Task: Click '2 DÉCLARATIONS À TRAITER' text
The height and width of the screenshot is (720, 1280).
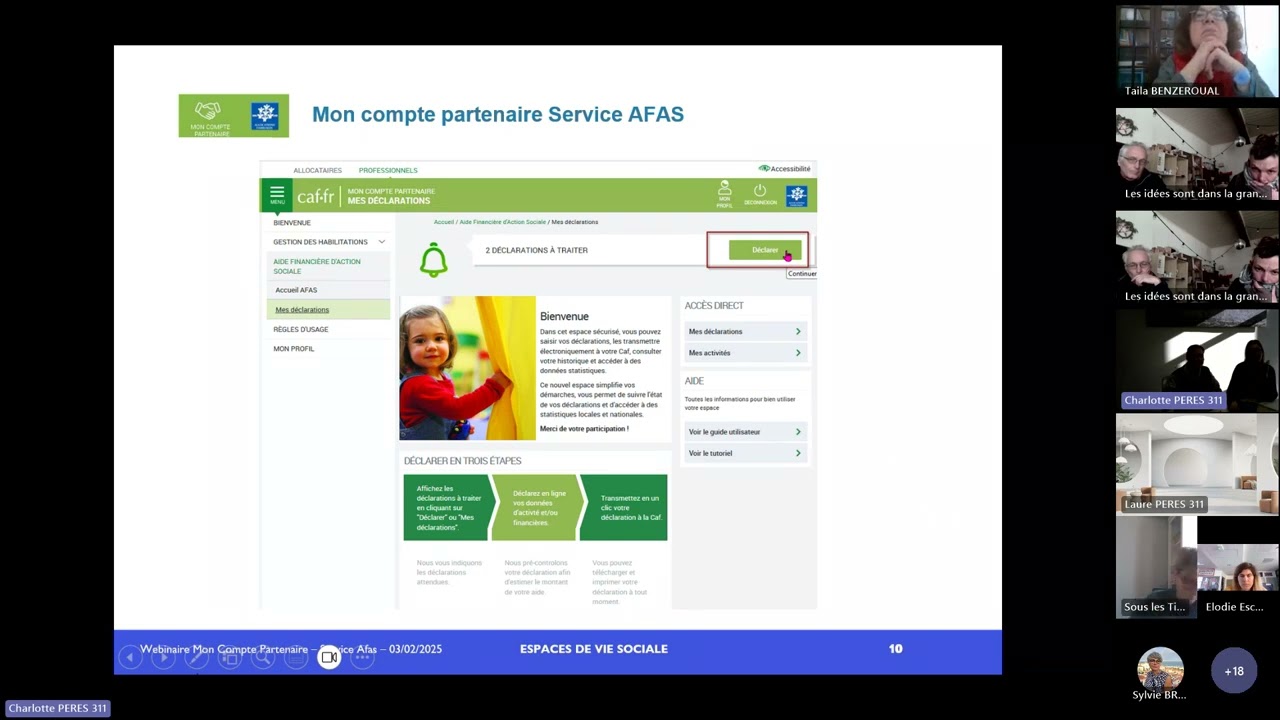Action: tap(536, 250)
